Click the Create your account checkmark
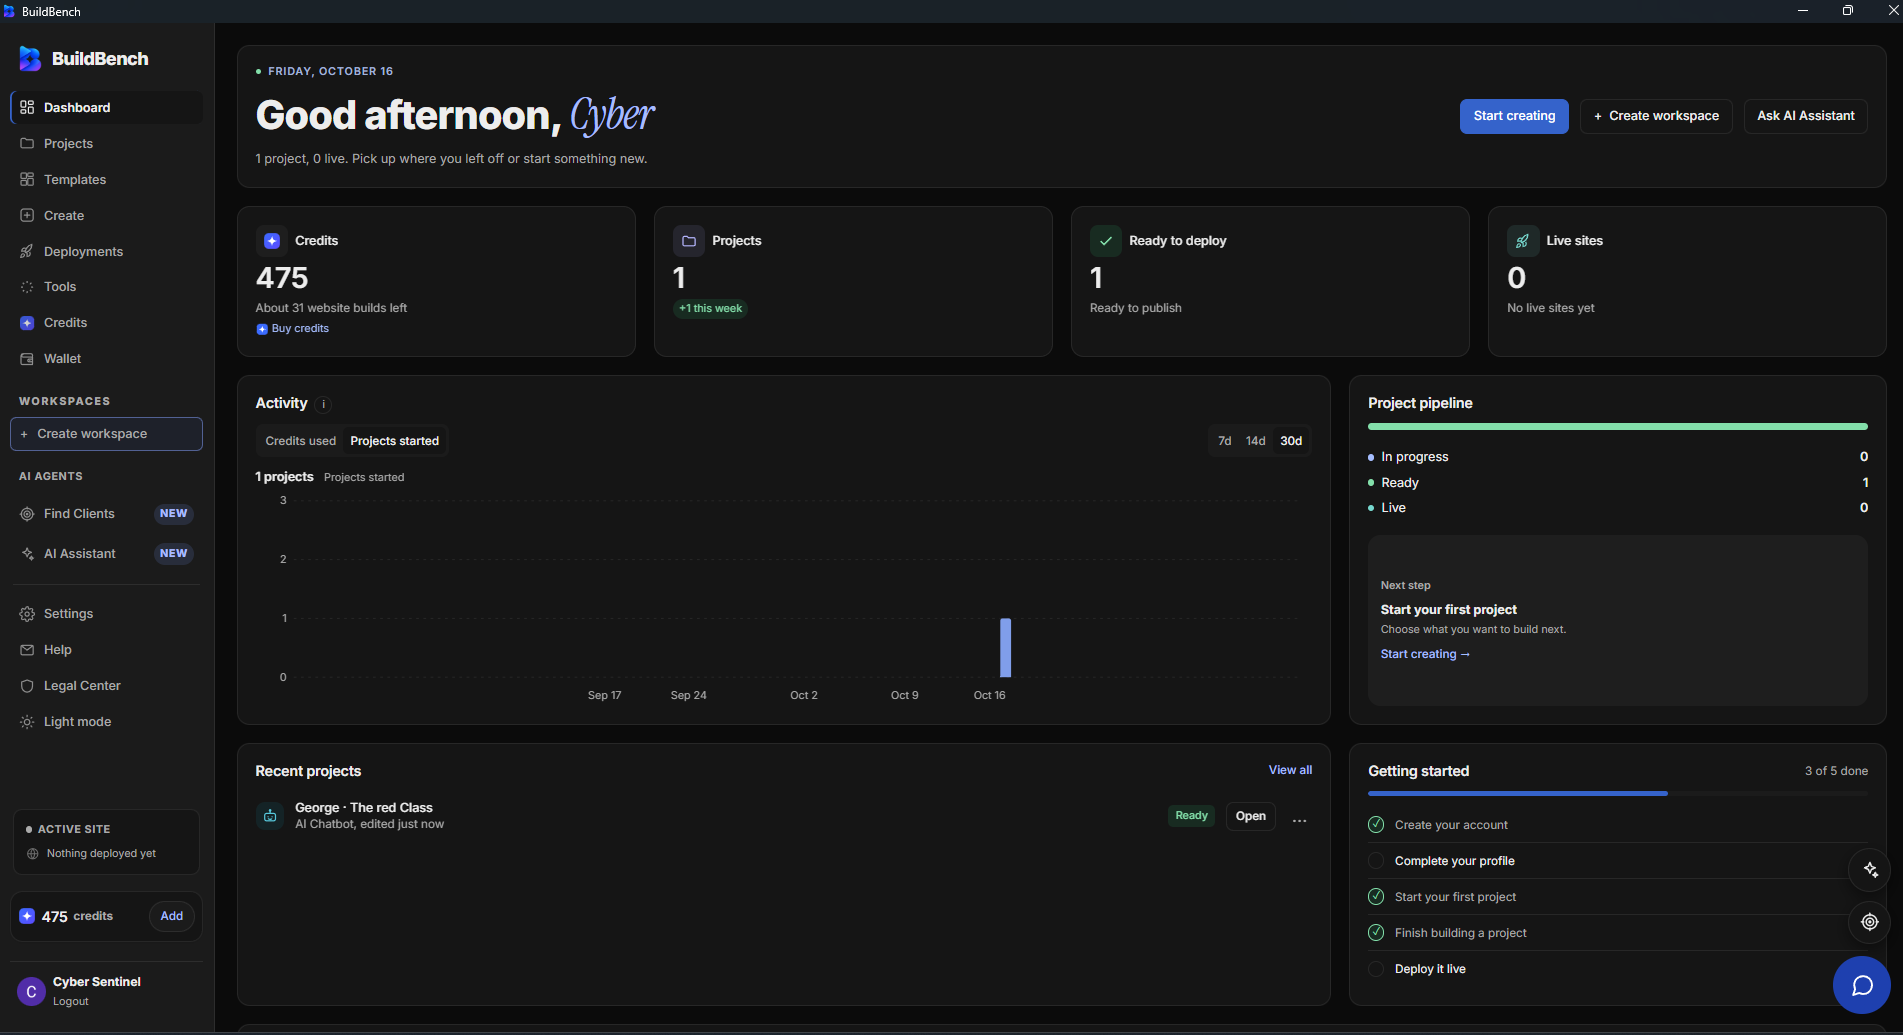 1376,825
